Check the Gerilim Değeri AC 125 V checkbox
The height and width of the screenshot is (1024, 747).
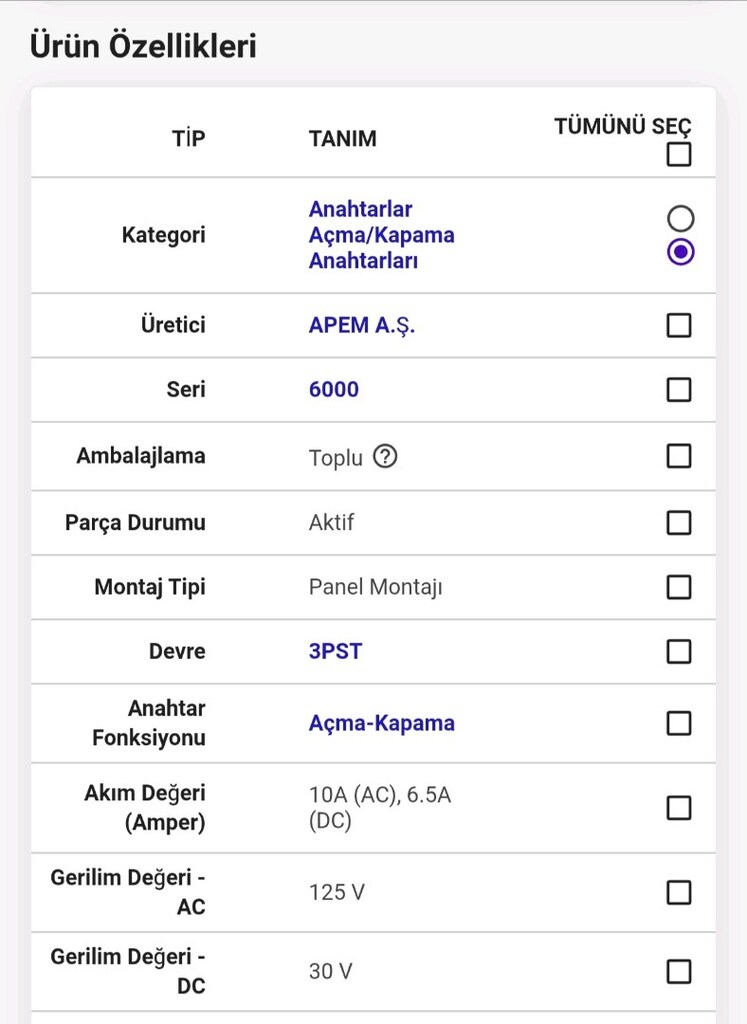coord(679,892)
